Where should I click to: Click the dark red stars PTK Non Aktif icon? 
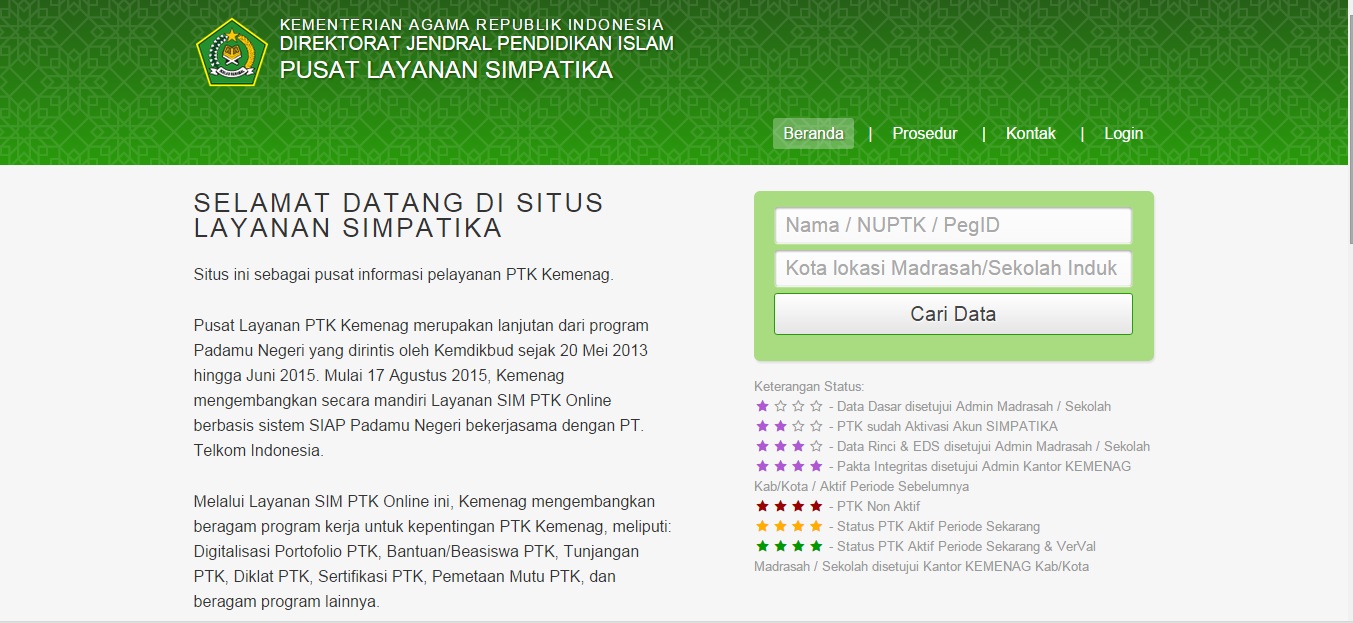pos(789,506)
